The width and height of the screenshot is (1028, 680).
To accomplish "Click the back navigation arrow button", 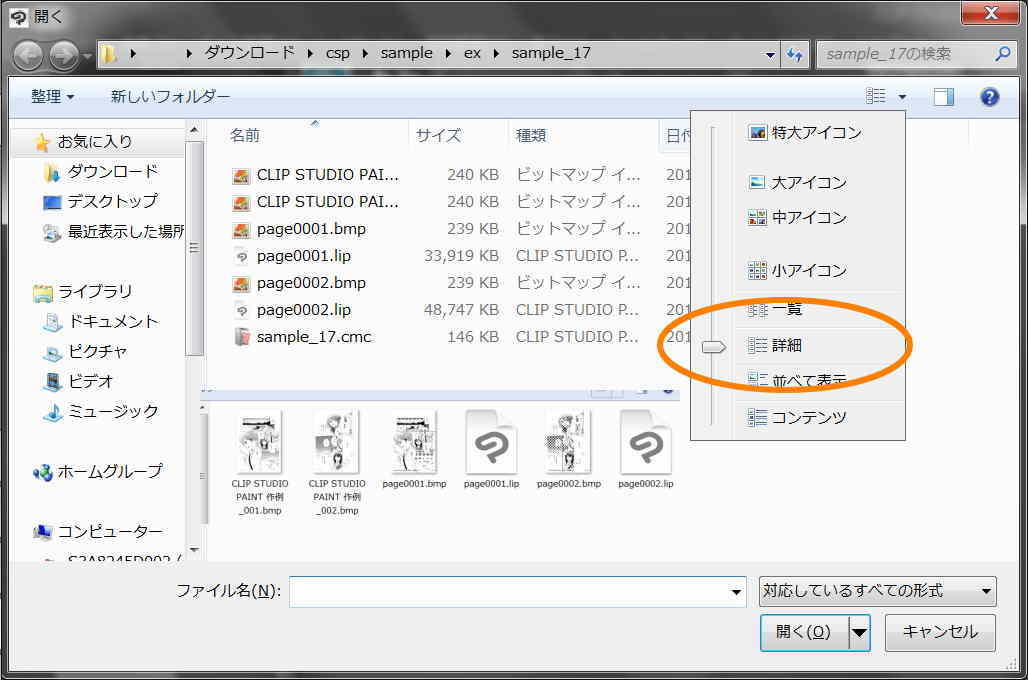I will coord(28,54).
